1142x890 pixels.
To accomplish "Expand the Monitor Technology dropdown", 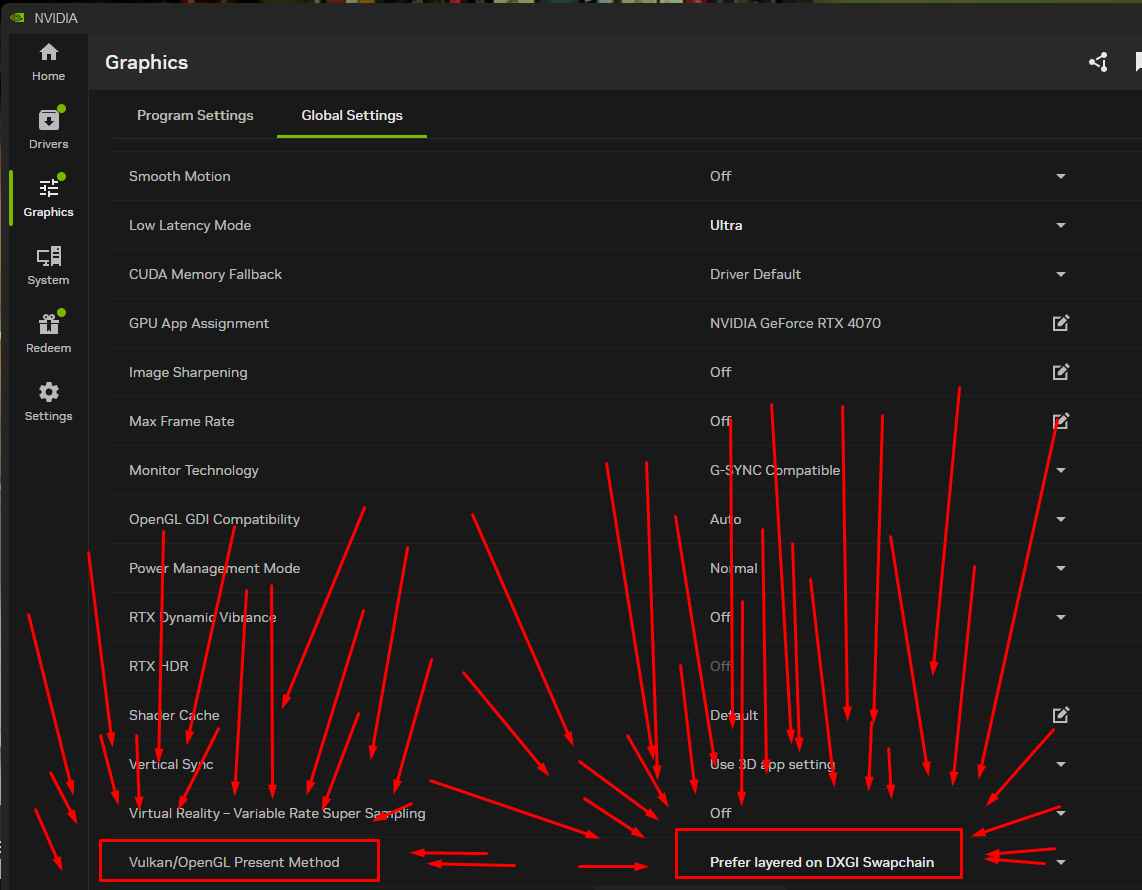I will pyautogui.click(x=1060, y=470).
